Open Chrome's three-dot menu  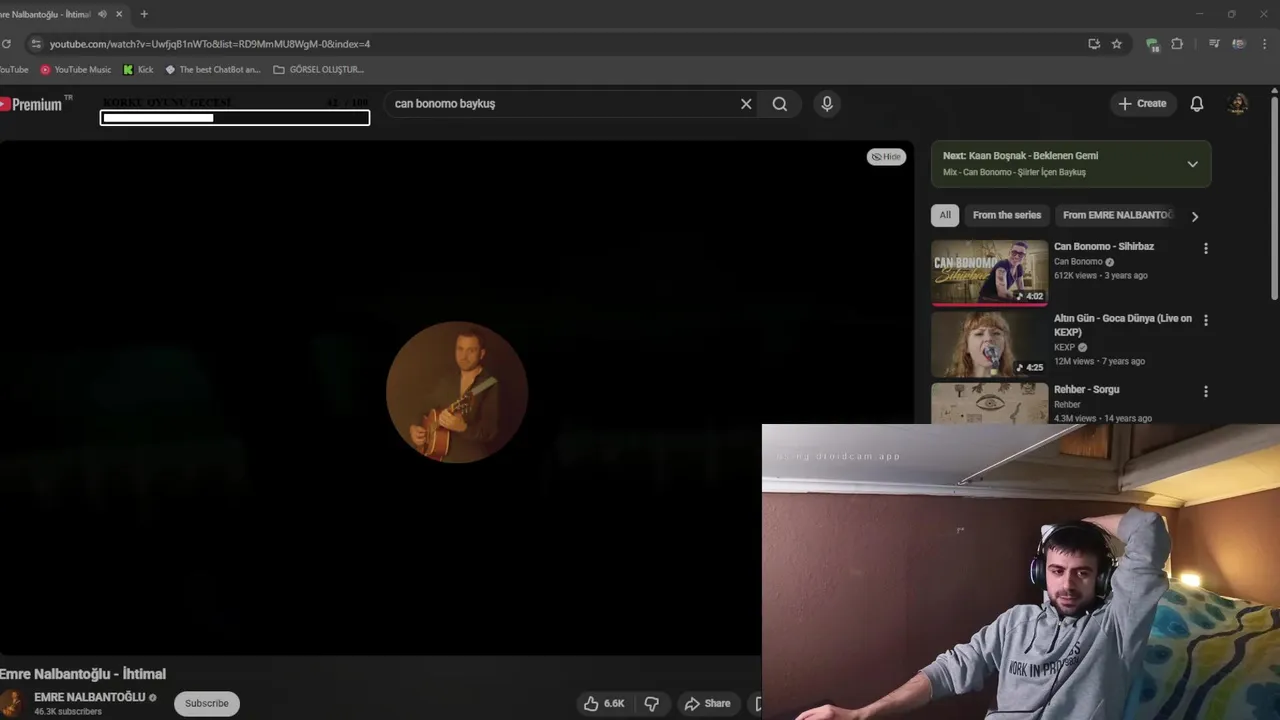coord(1266,44)
